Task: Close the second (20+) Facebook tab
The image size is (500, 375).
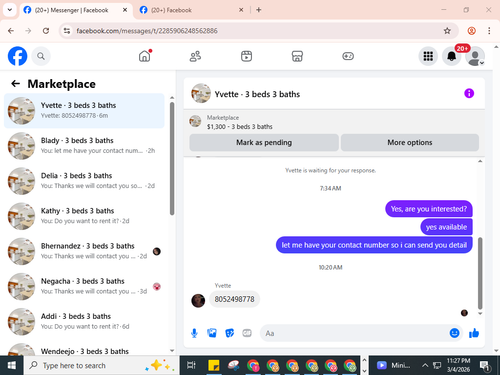Action: [241, 10]
